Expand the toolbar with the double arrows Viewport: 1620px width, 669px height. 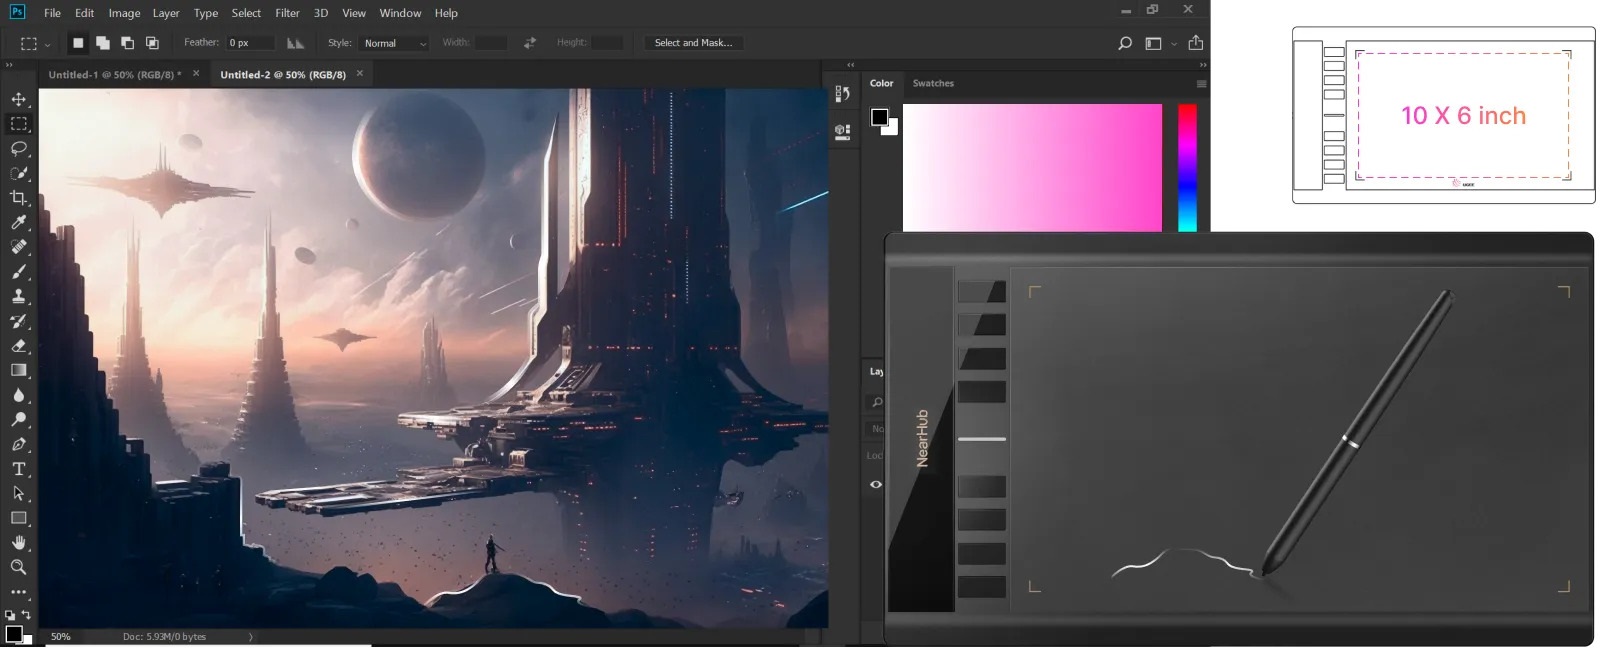point(9,65)
